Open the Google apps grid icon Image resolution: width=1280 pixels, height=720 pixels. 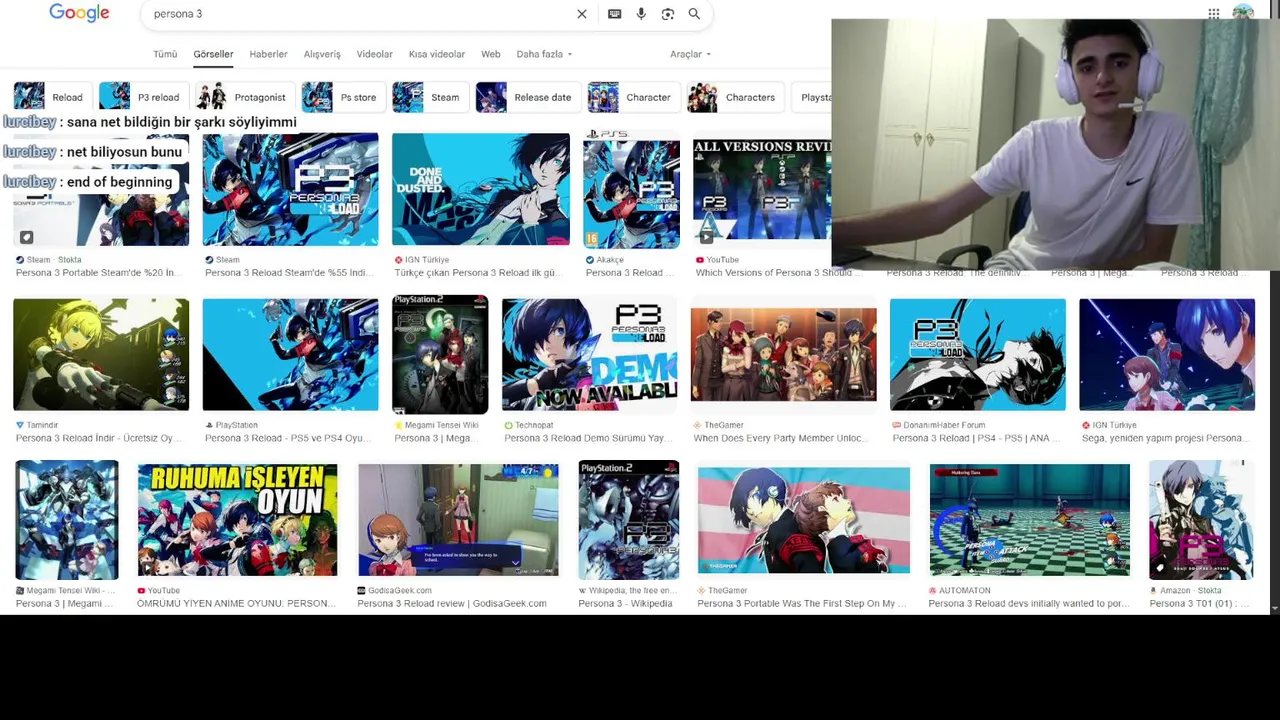[x=1213, y=14]
